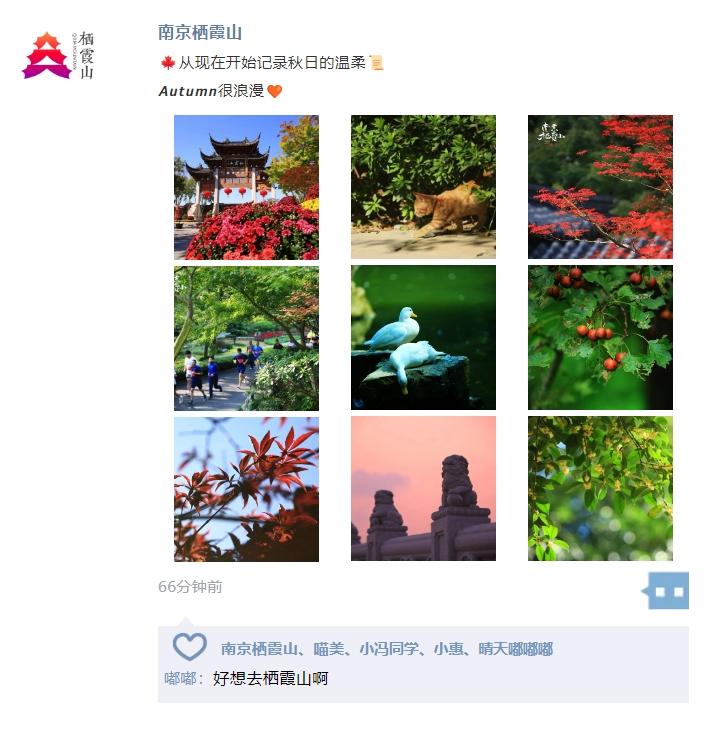
Task: Open the 南京栖霞山 account name link
Action: click(200, 33)
